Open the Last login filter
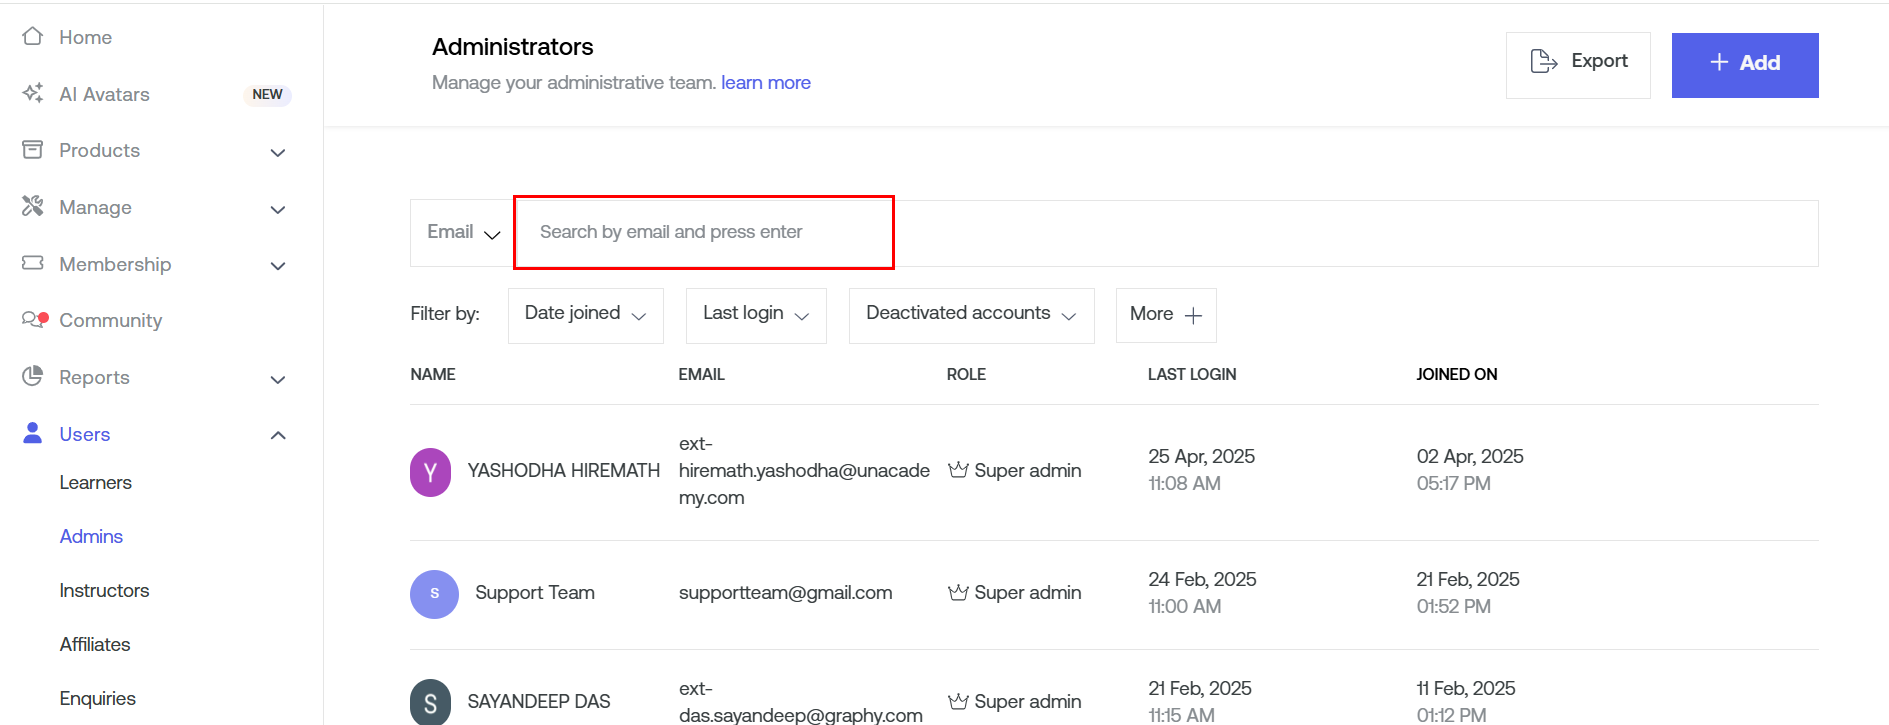 tap(756, 315)
